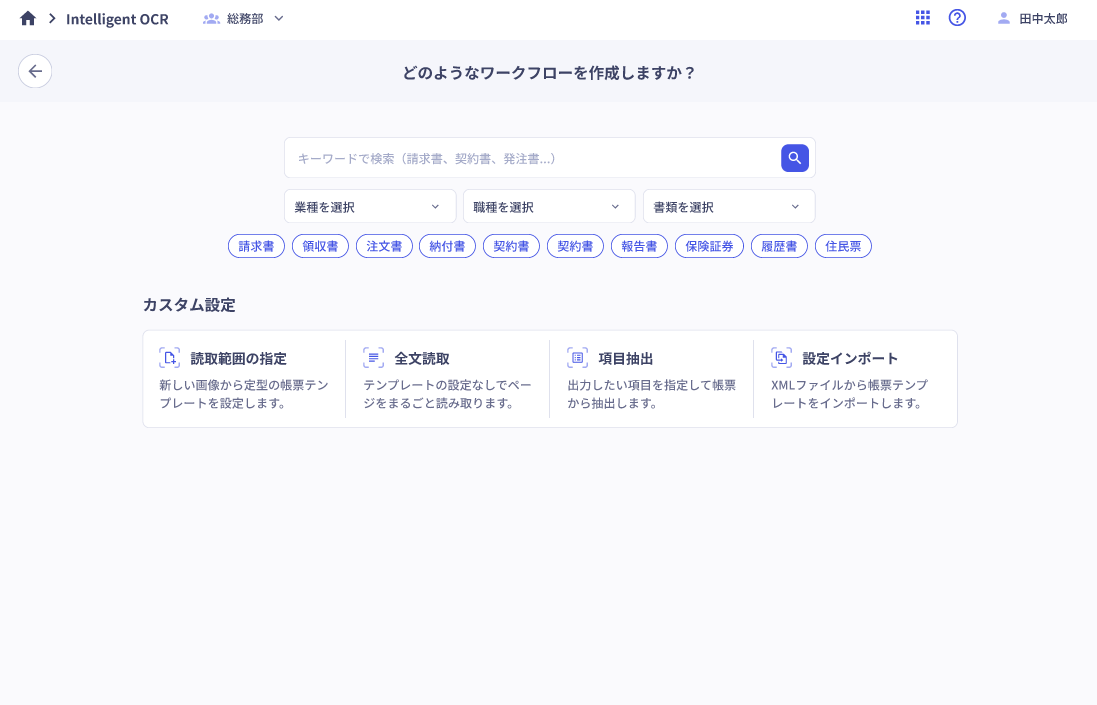Expand the 書類を選択 dropdown

pyautogui.click(x=728, y=207)
